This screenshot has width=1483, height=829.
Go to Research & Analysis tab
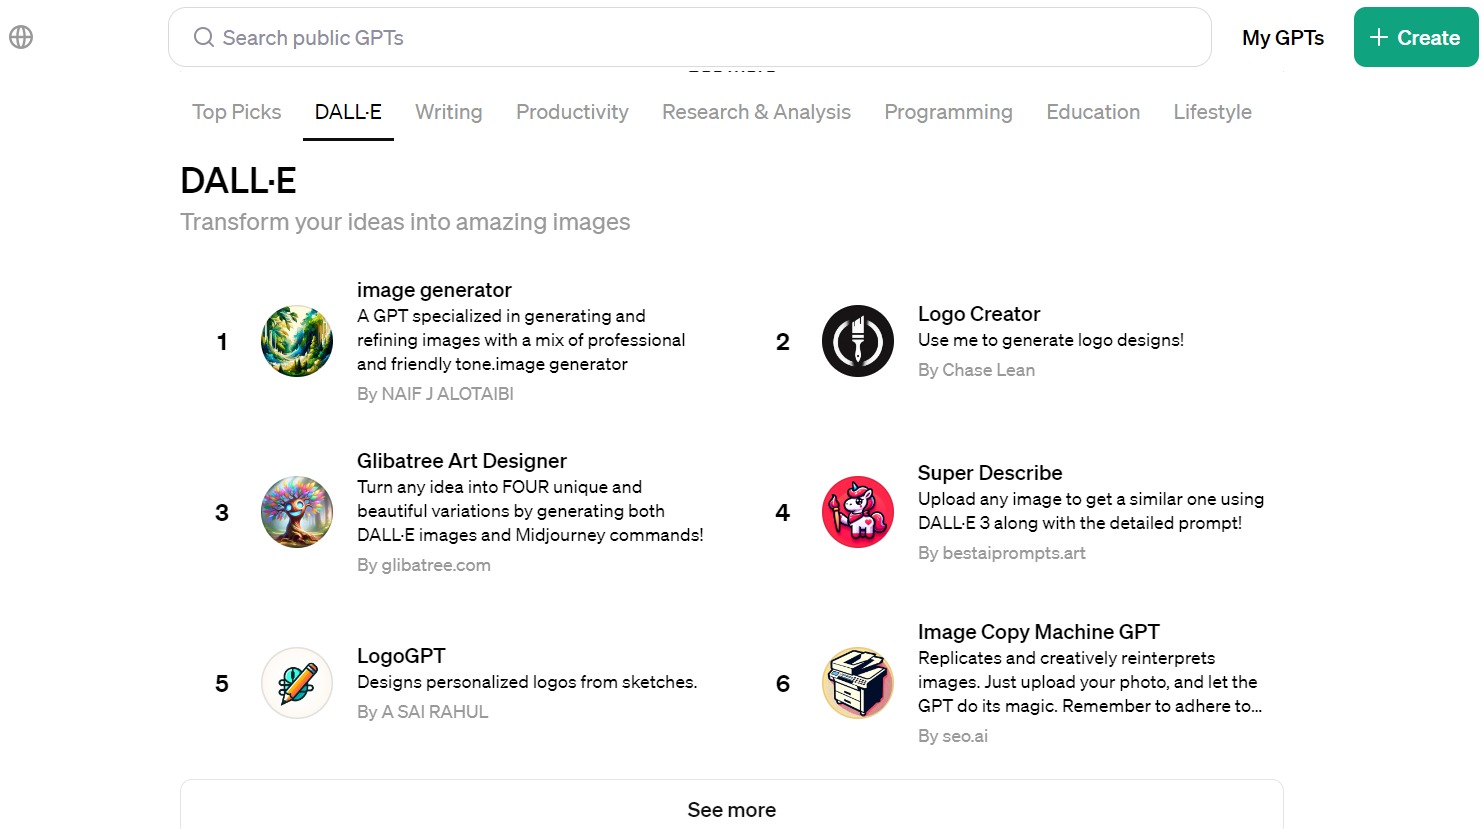coord(756,112)
